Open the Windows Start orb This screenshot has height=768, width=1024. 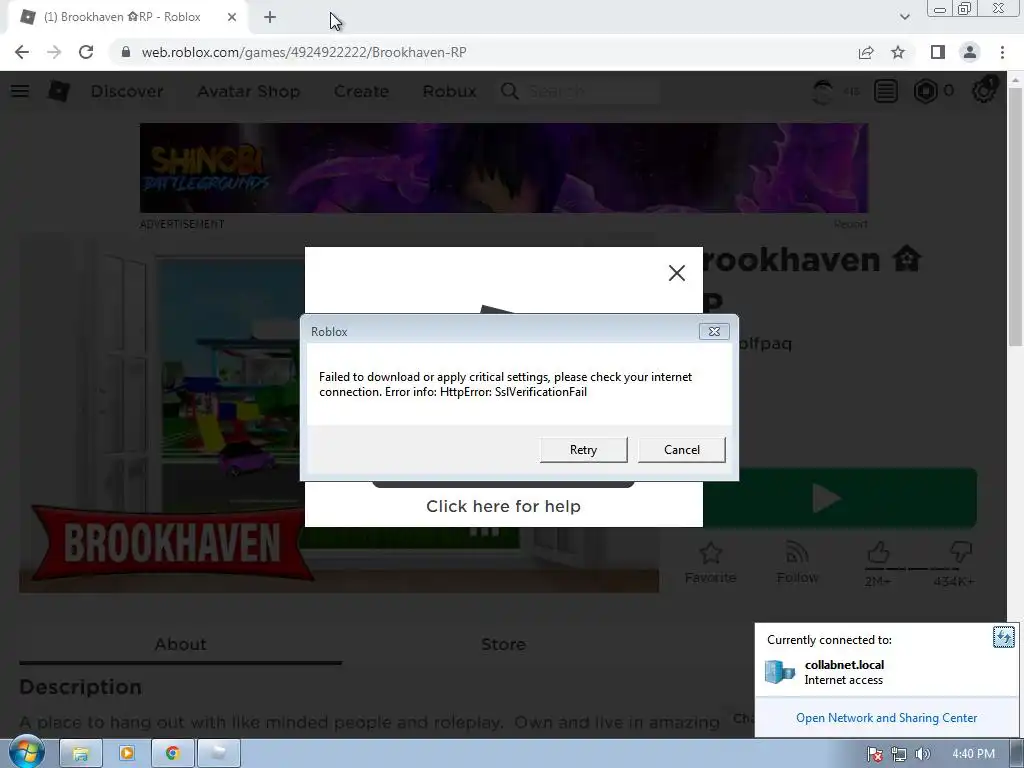click(26, 752)
